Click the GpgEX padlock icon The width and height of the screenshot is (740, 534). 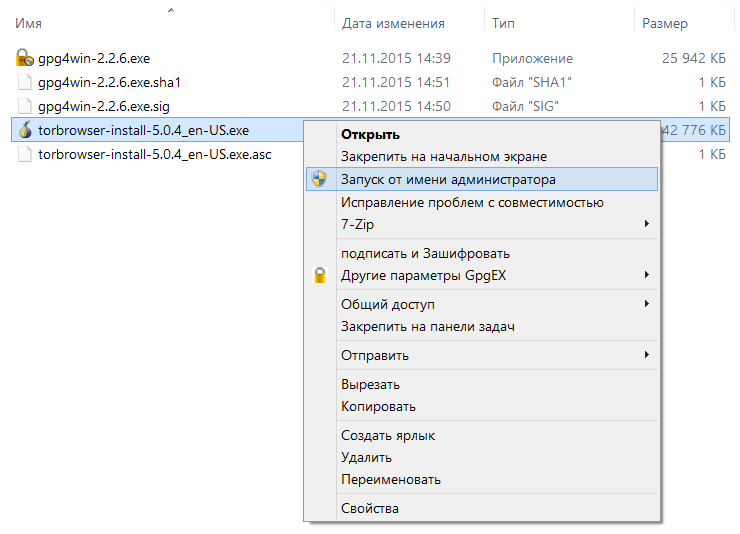click(319, 275)
